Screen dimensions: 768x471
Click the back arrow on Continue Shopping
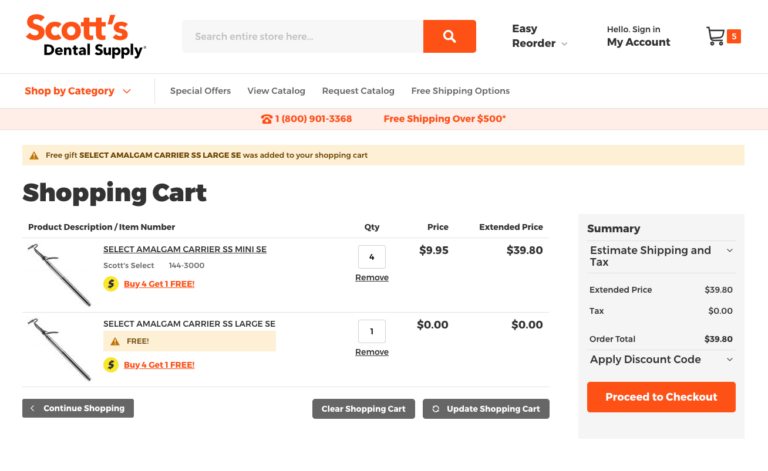tap(32, 408)
